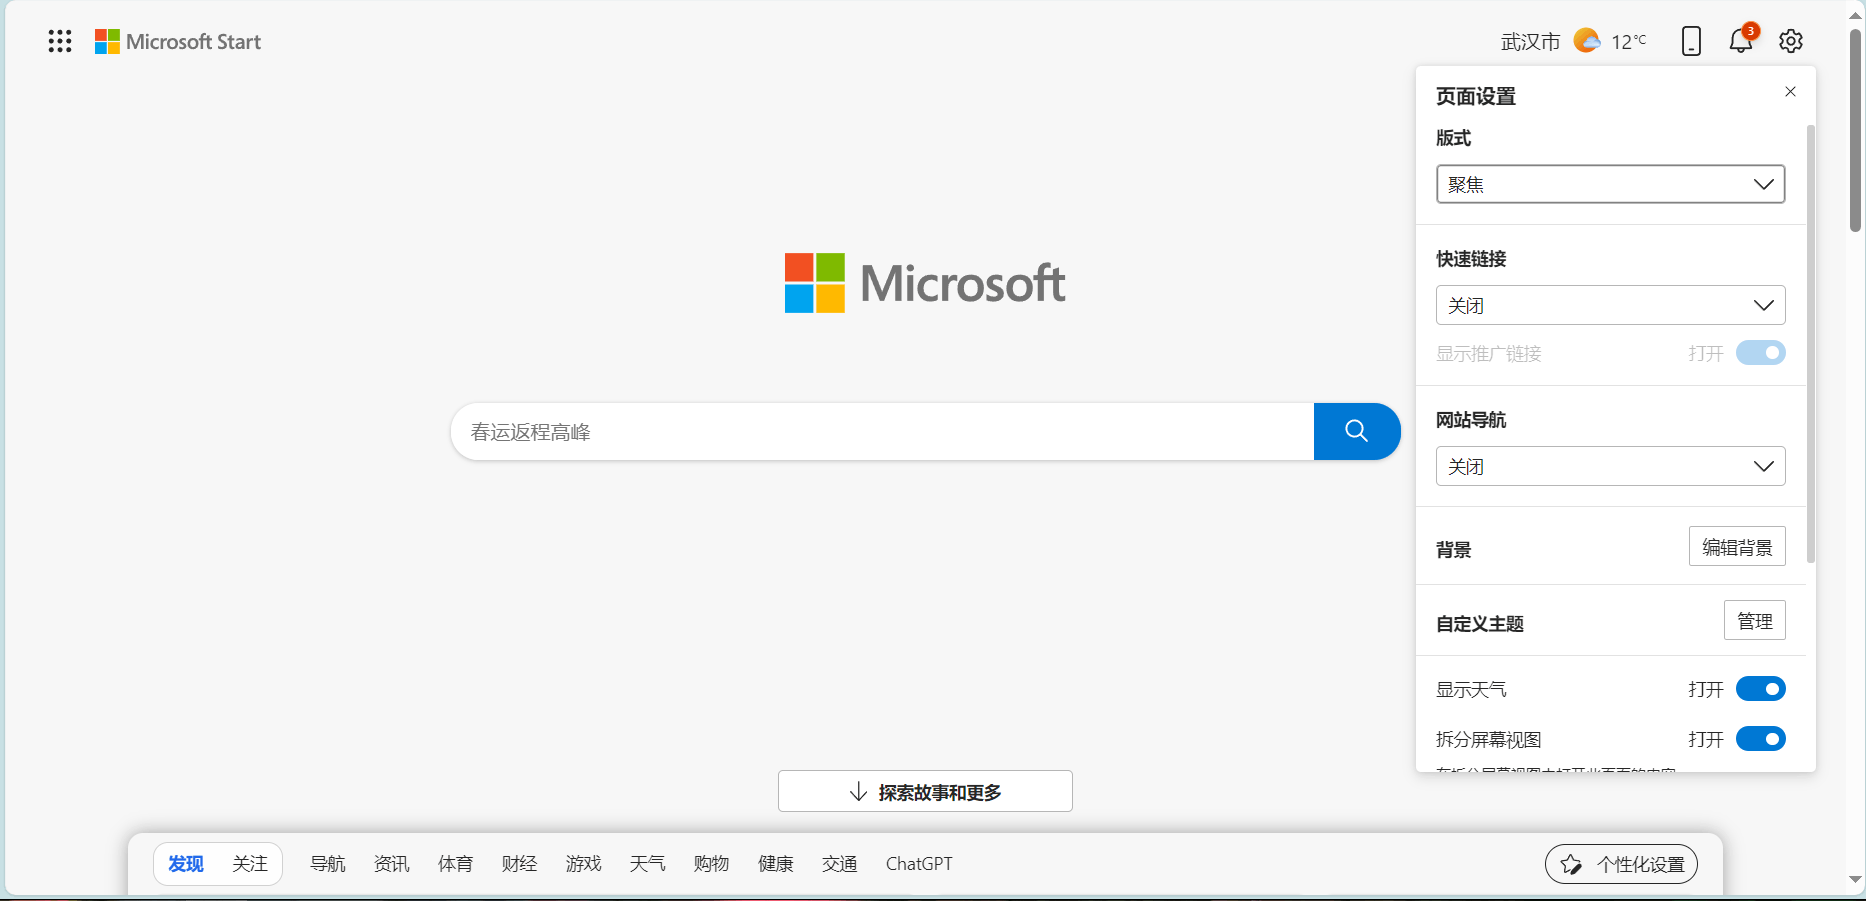Click the settings gear icon

1791,41
